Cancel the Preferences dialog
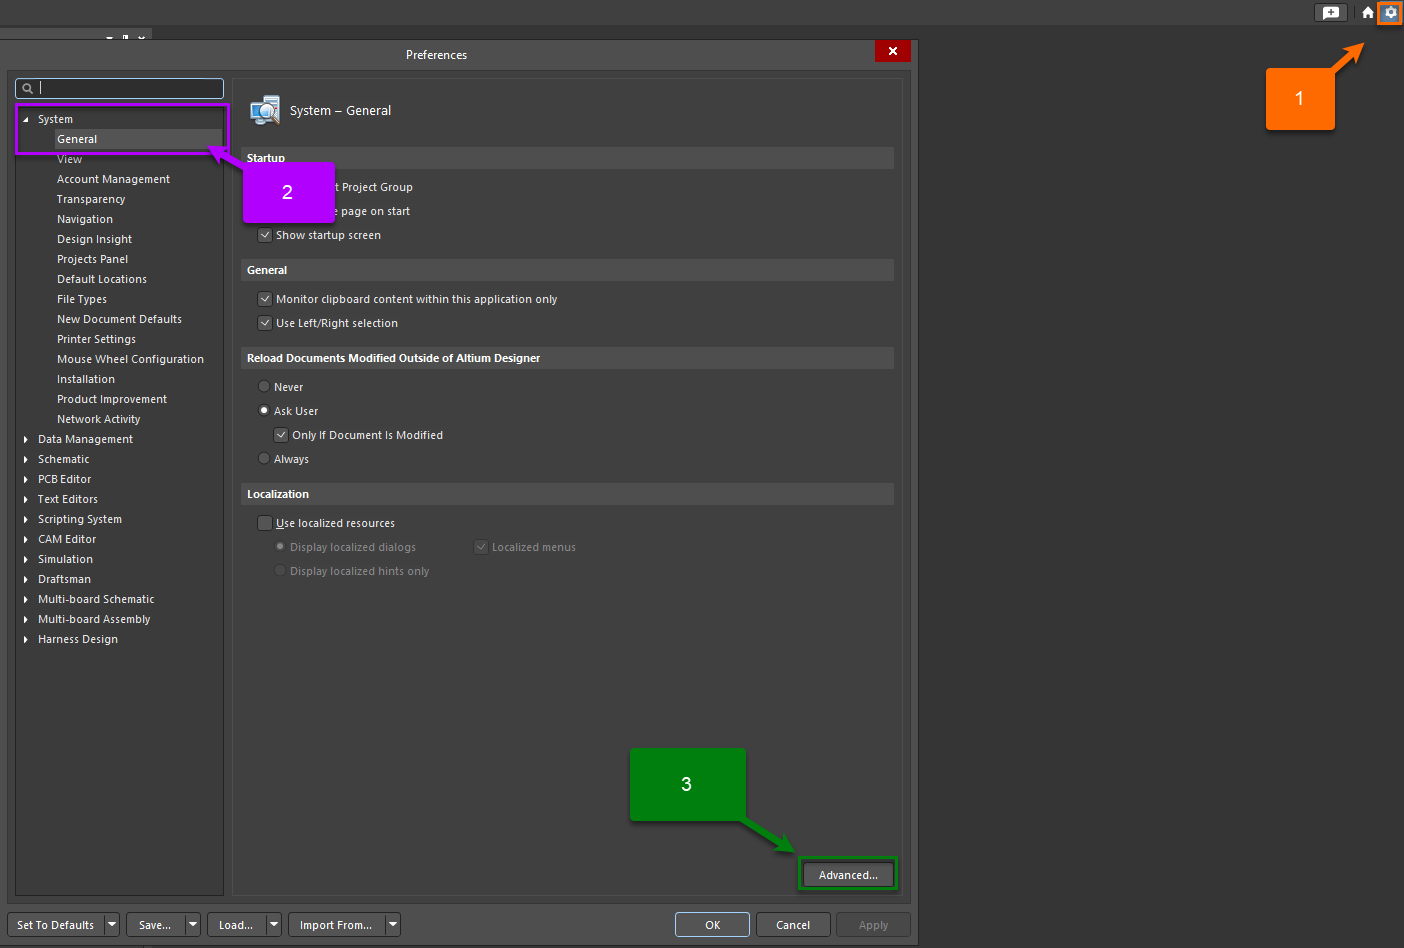This screenshot has height=948, width=1404. (793, 925)
